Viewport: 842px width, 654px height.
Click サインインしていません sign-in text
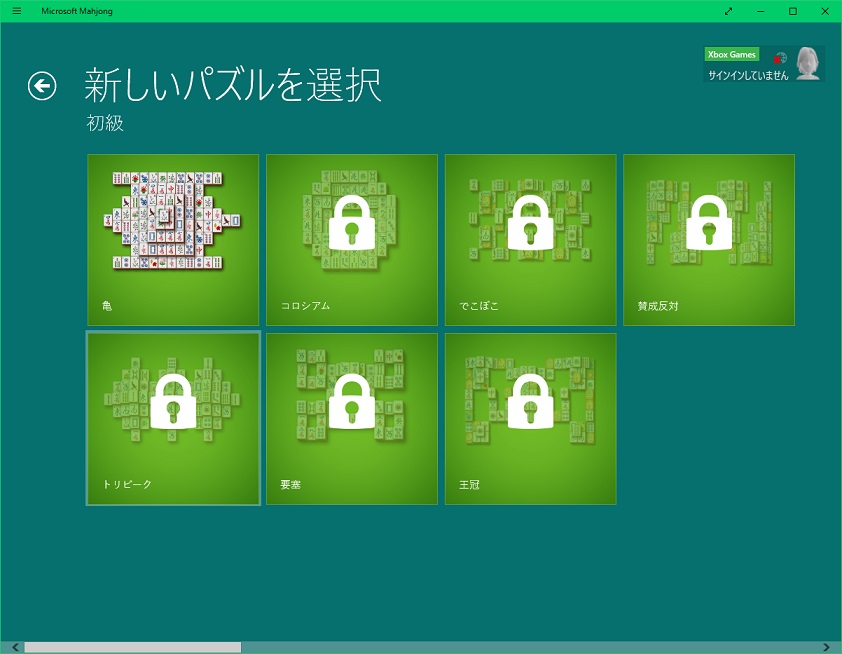(x=748, y=75)
